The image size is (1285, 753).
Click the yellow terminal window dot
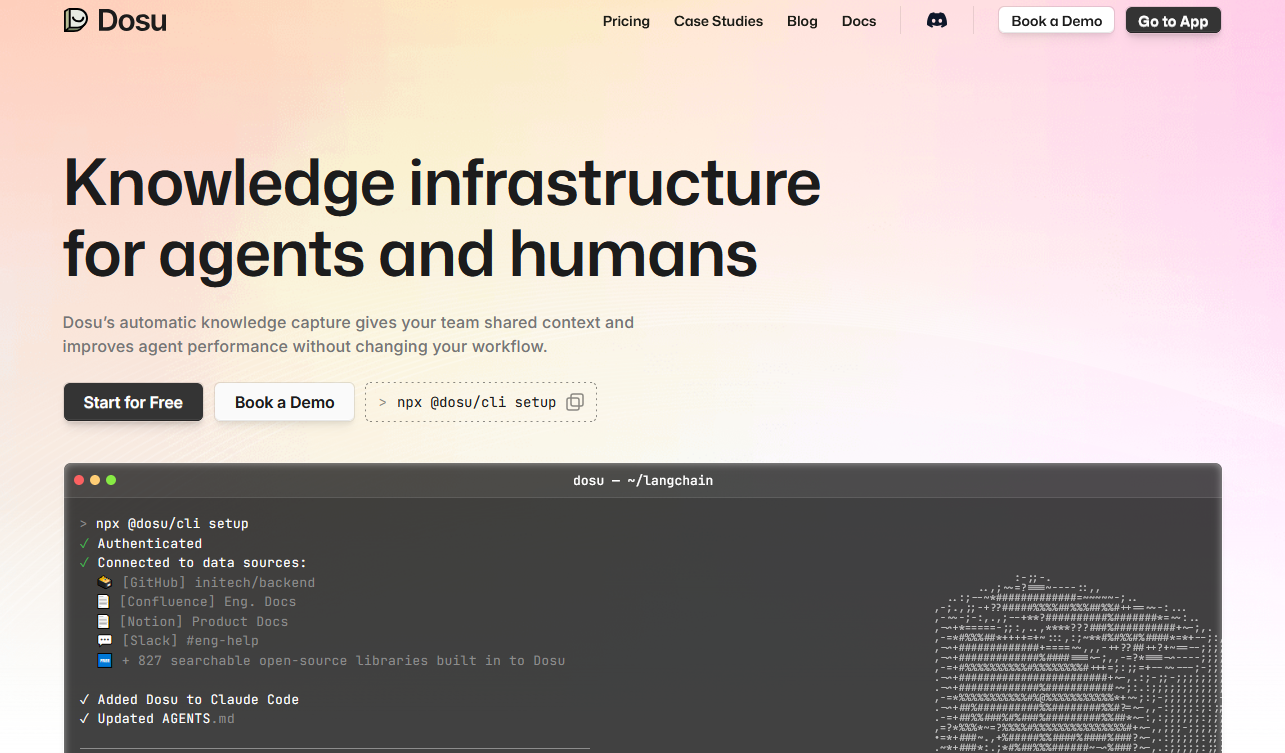(95, 480)
